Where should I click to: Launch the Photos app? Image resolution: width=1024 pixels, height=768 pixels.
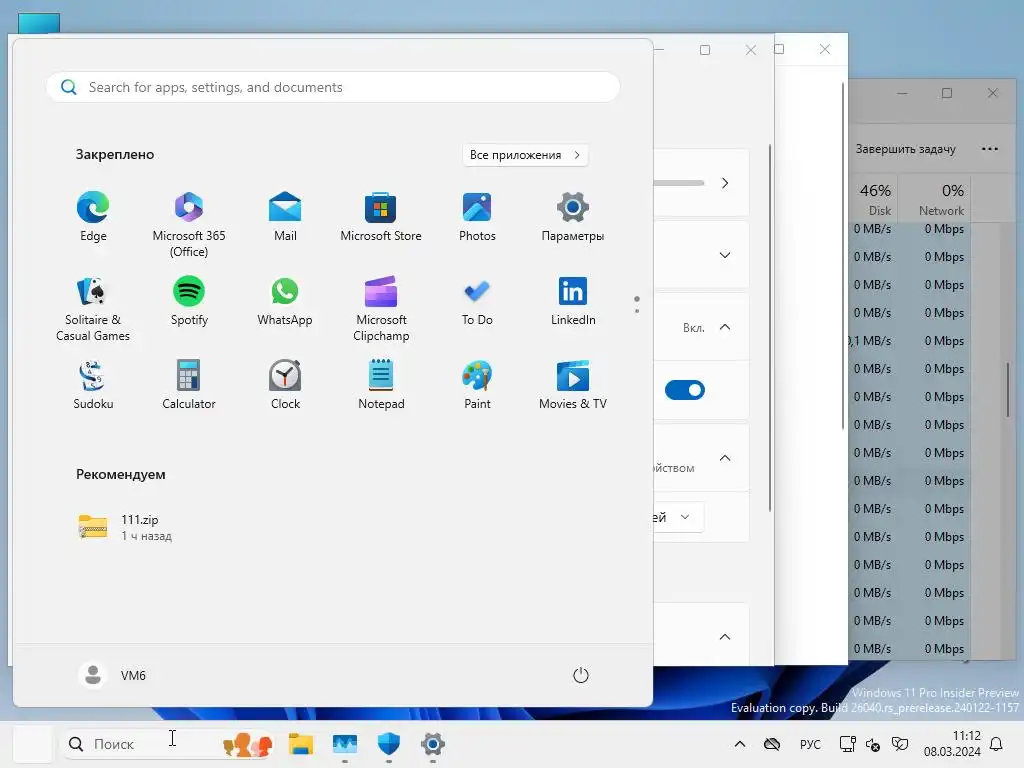coord(477,217)
